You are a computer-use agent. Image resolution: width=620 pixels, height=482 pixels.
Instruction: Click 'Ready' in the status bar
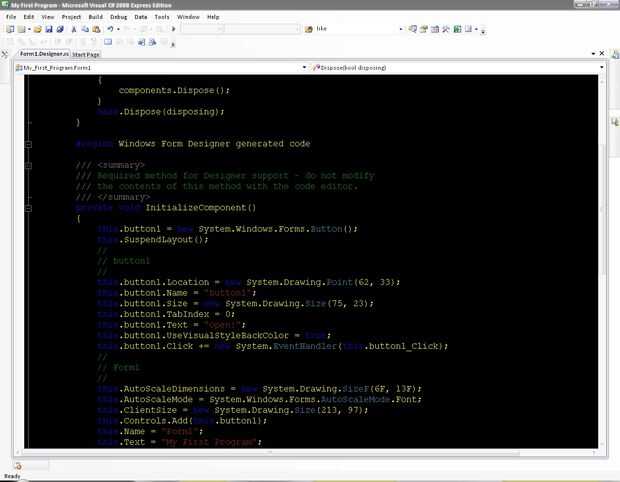pos(12,476)
